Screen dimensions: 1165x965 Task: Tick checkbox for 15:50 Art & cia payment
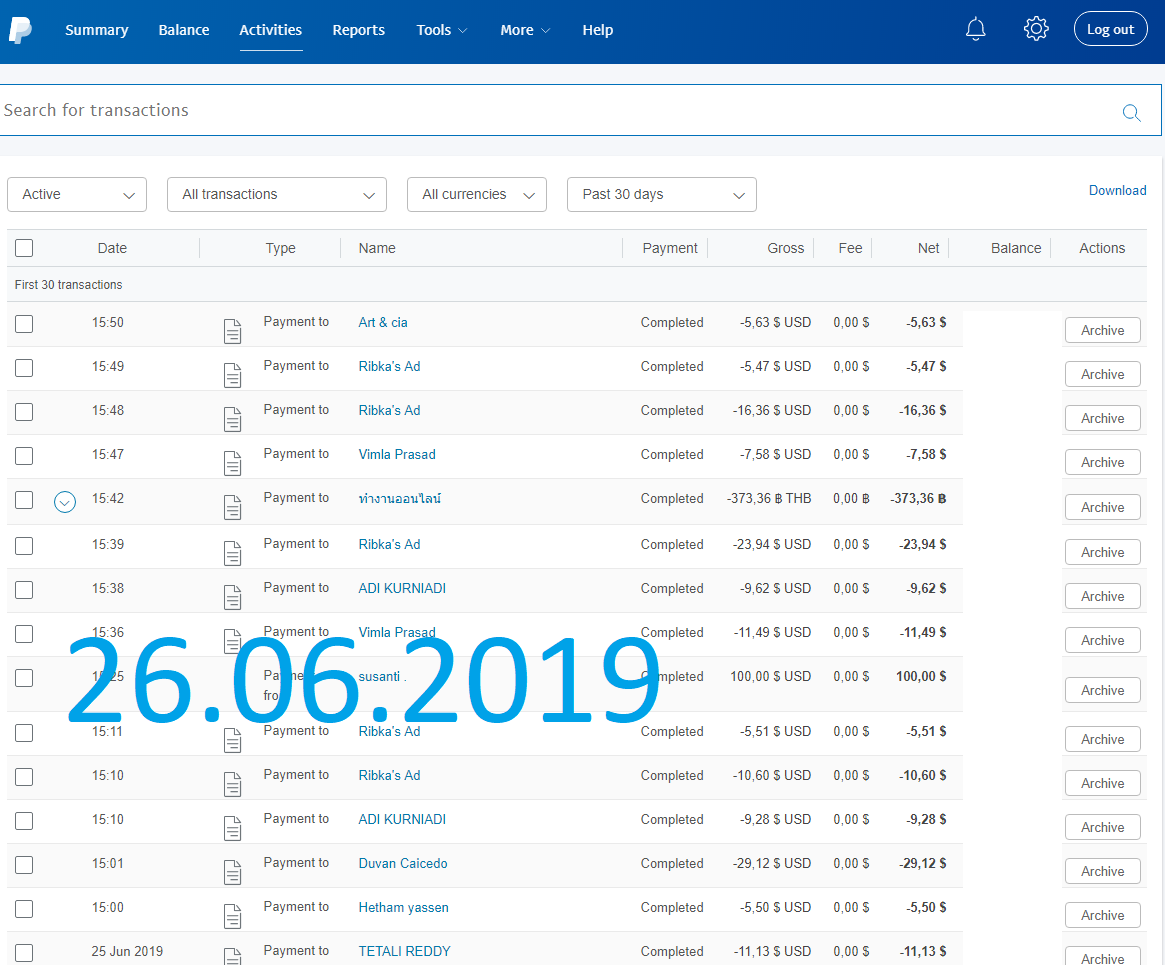(24, 323)
